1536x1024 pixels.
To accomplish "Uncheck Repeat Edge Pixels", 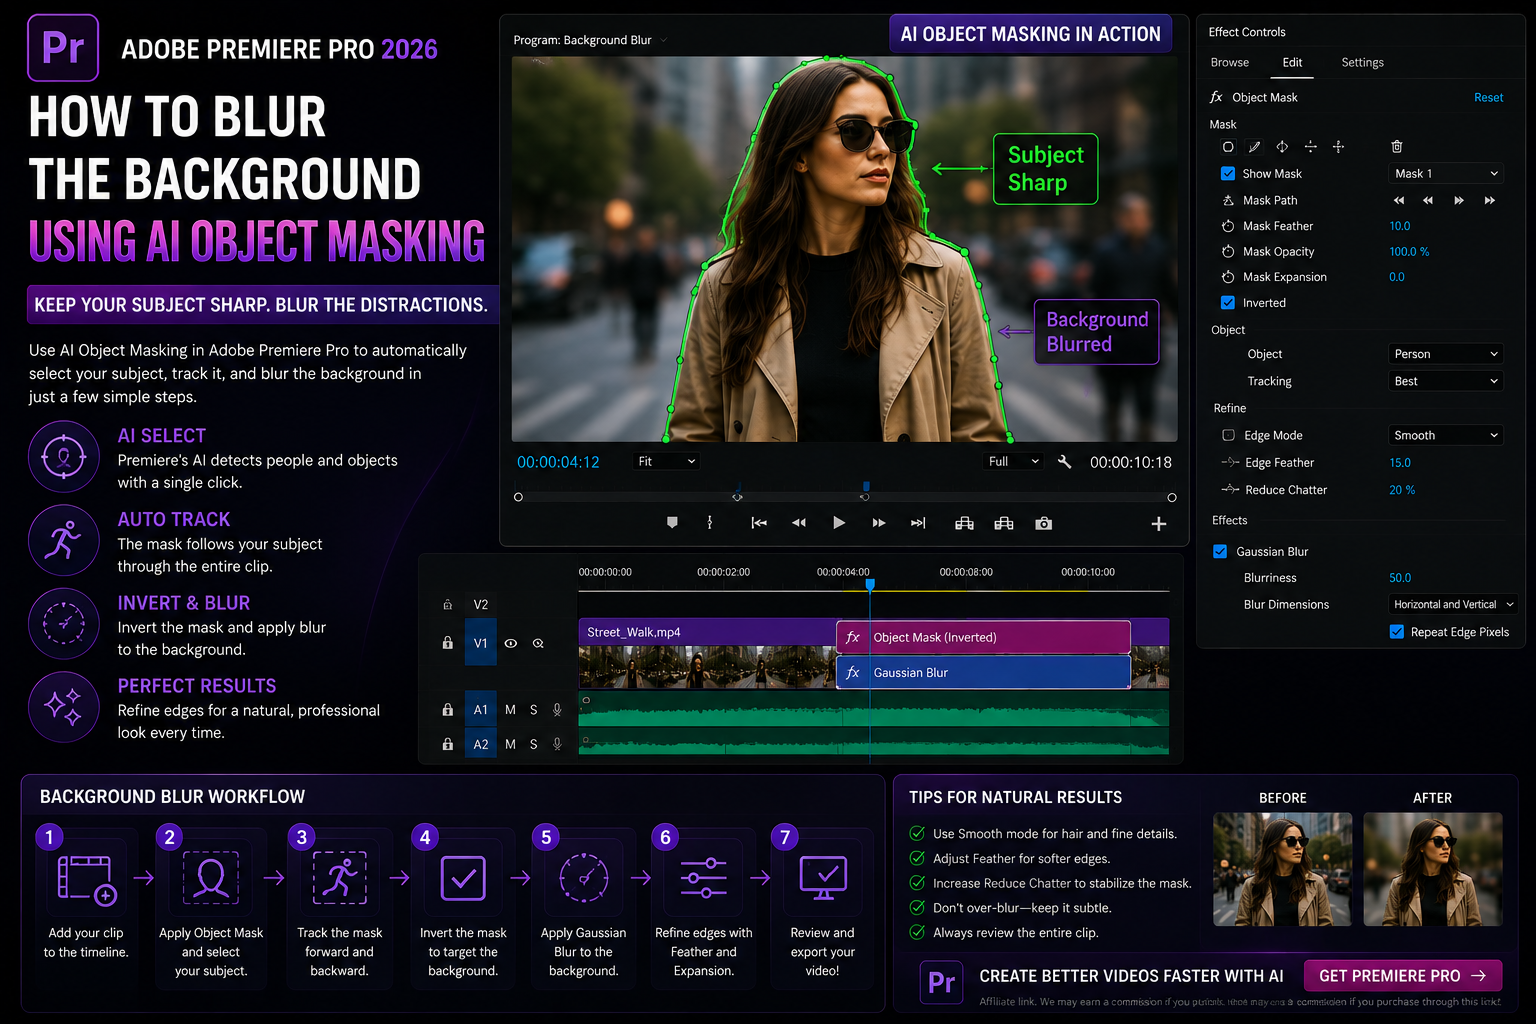I will 1397,632.
